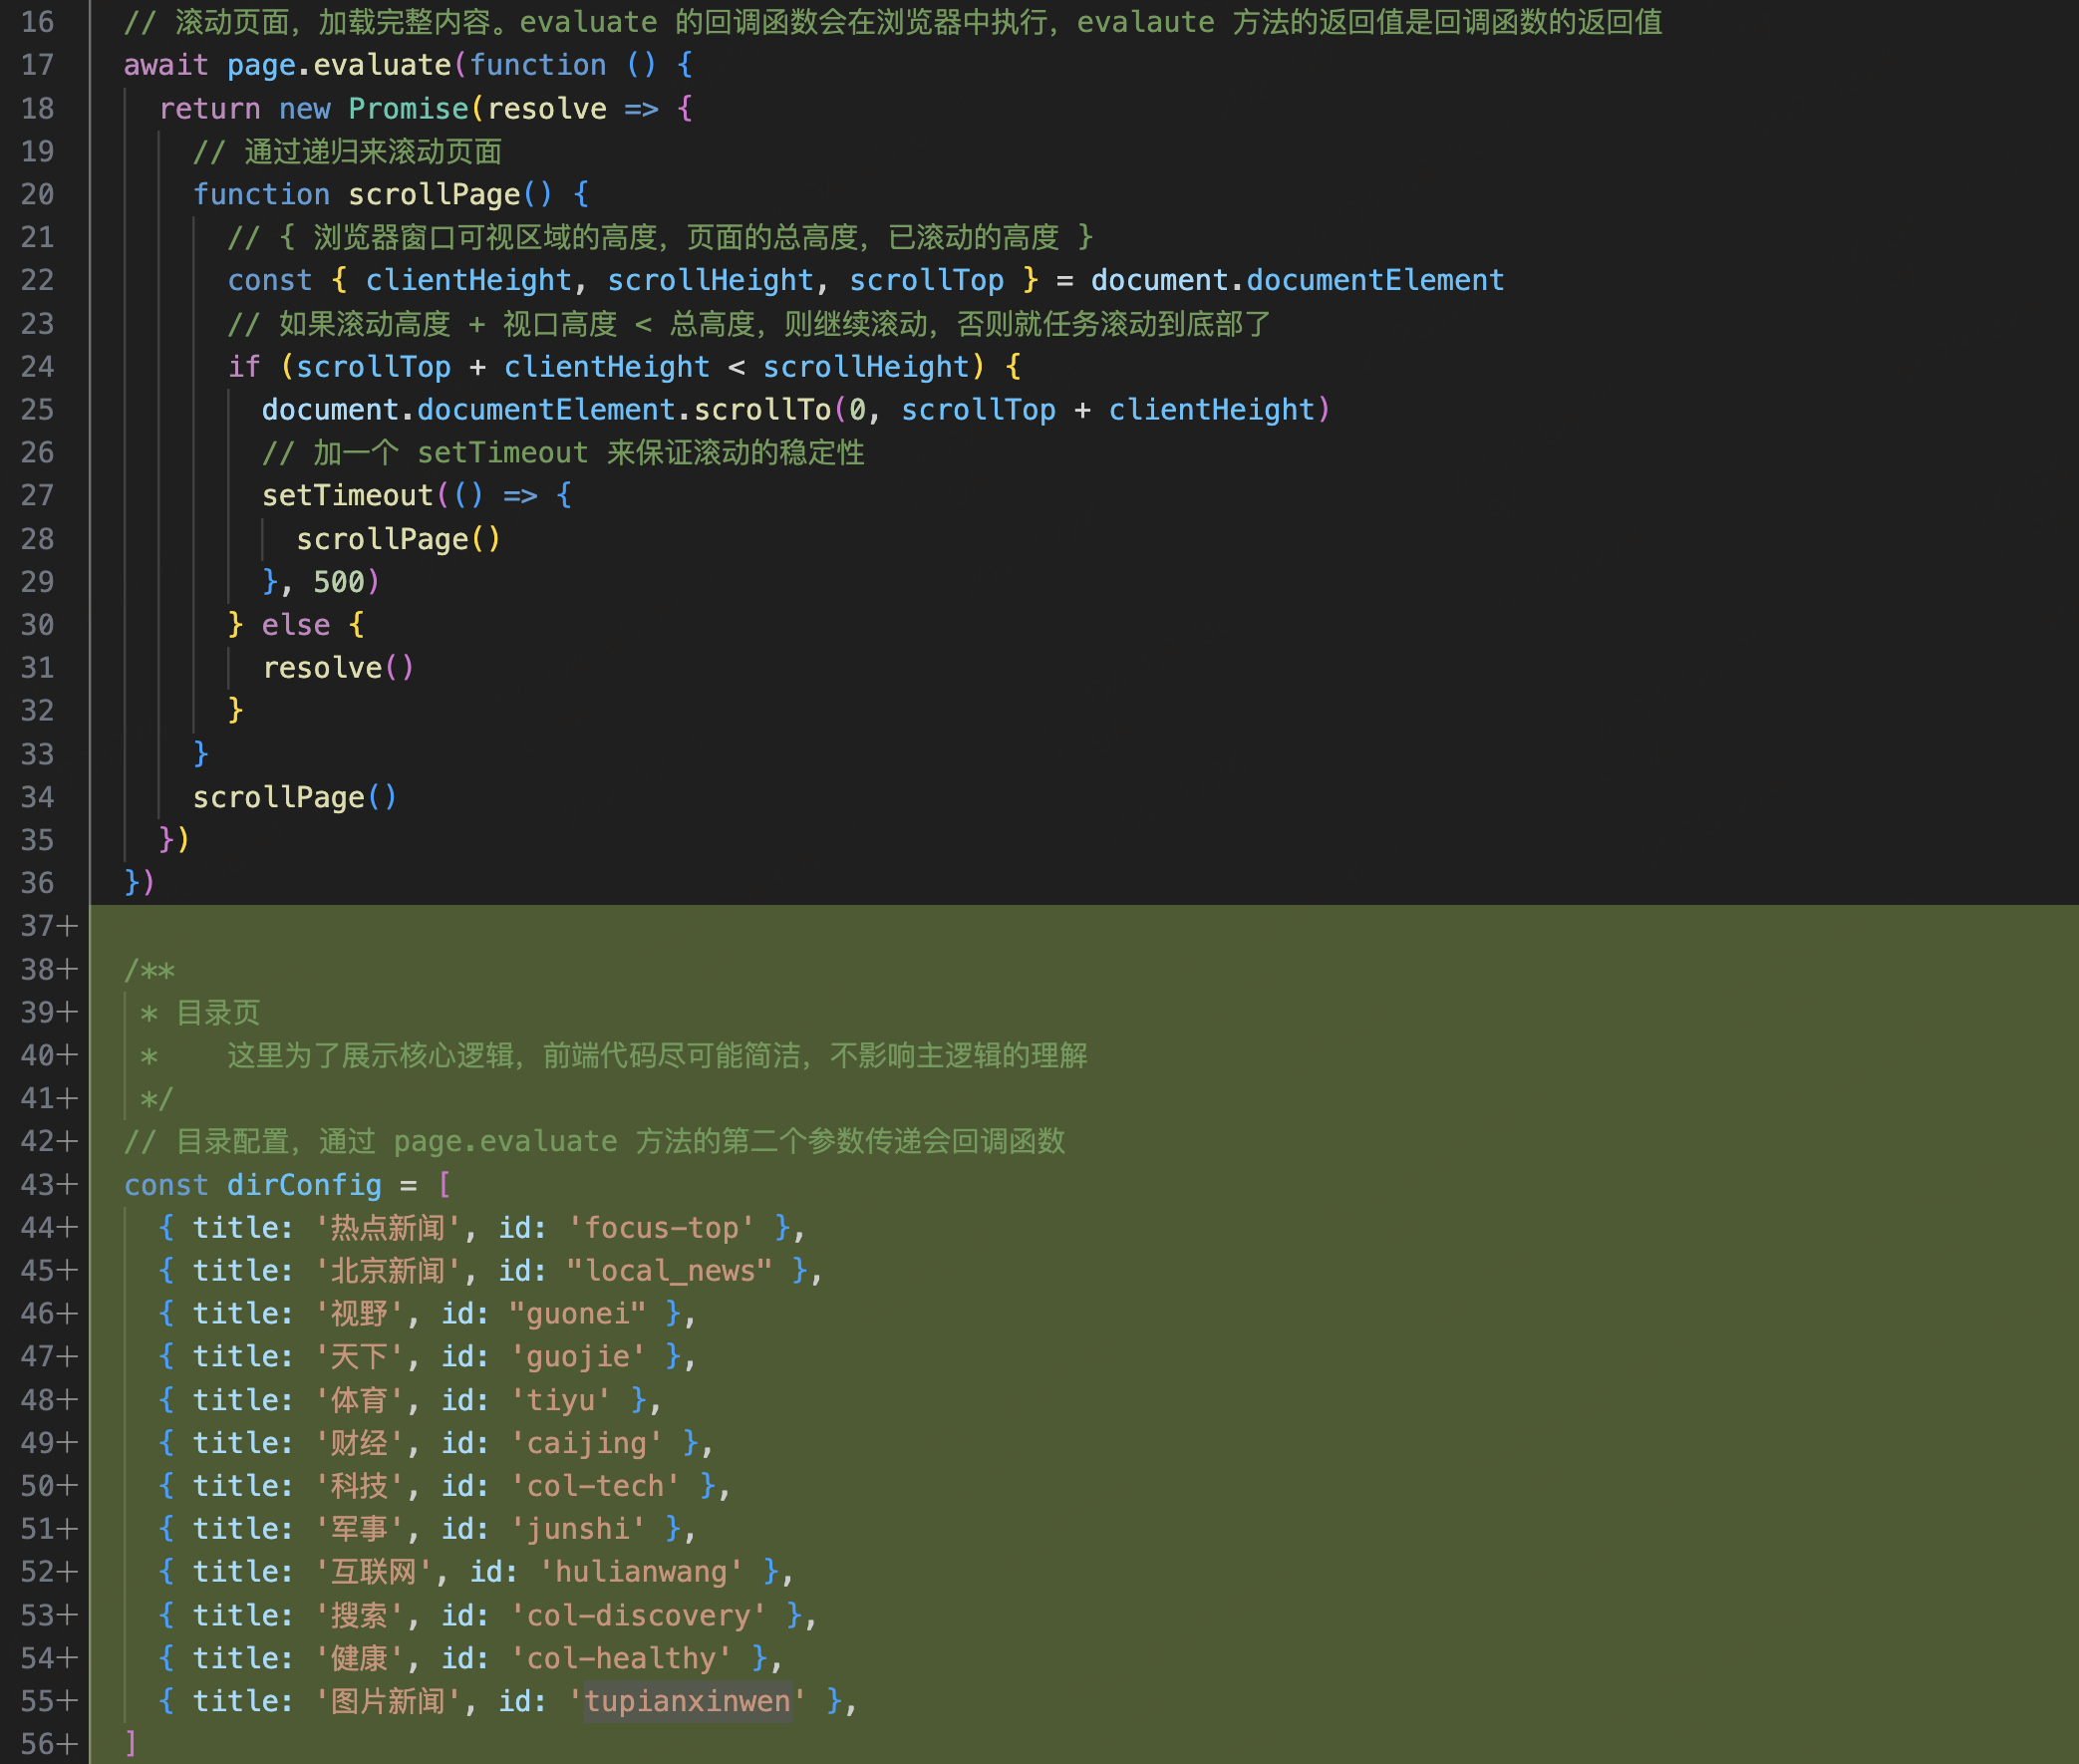Click the 'scrollPage' function declaration name
The height and width of the screenshot is (1764, 2079).
434,194
